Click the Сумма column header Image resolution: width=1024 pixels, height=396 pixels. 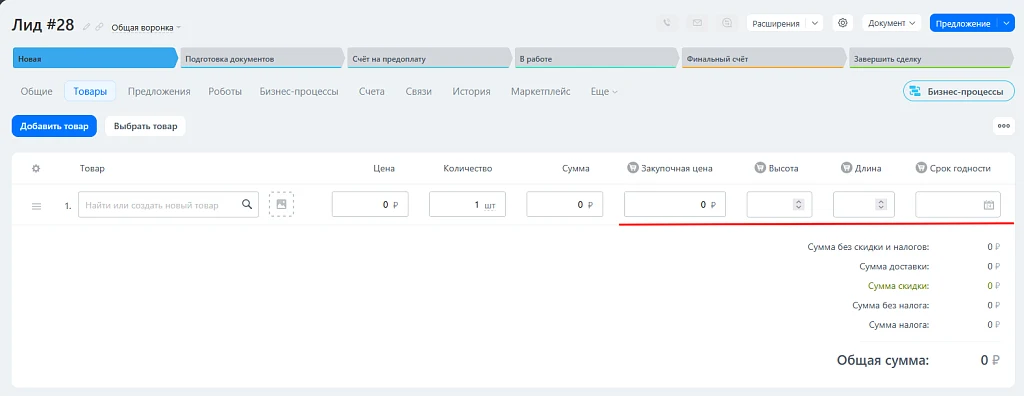click(x=576, y=168)
